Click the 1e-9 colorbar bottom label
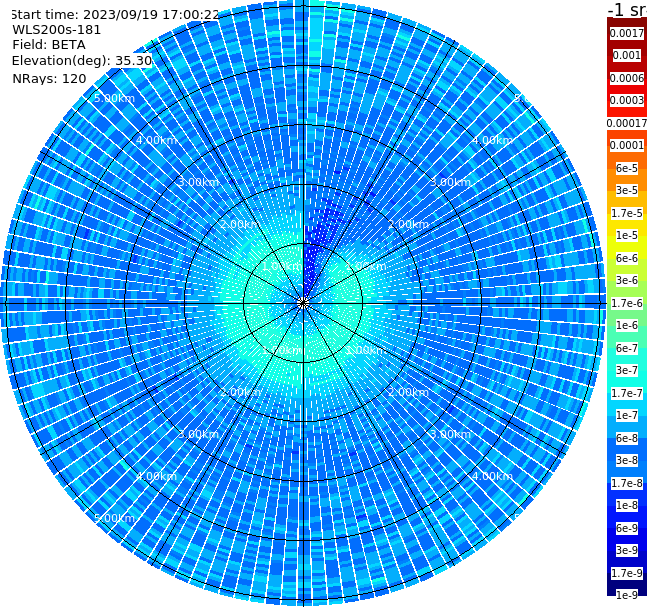 pyautogui.click(x=627, y=595)
